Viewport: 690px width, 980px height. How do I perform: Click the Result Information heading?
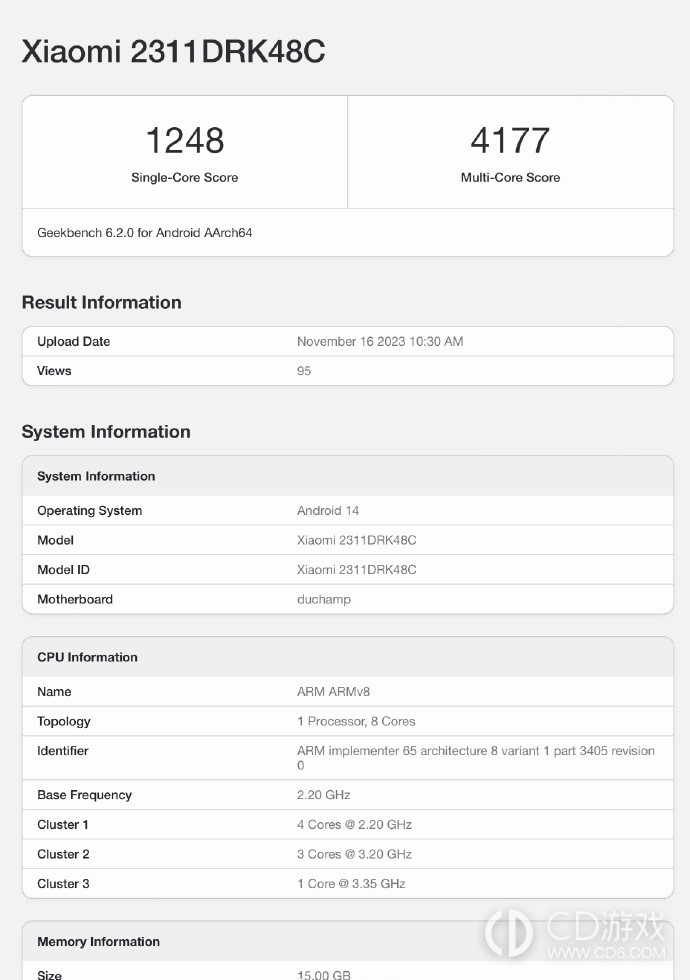(x=102, y=303)
